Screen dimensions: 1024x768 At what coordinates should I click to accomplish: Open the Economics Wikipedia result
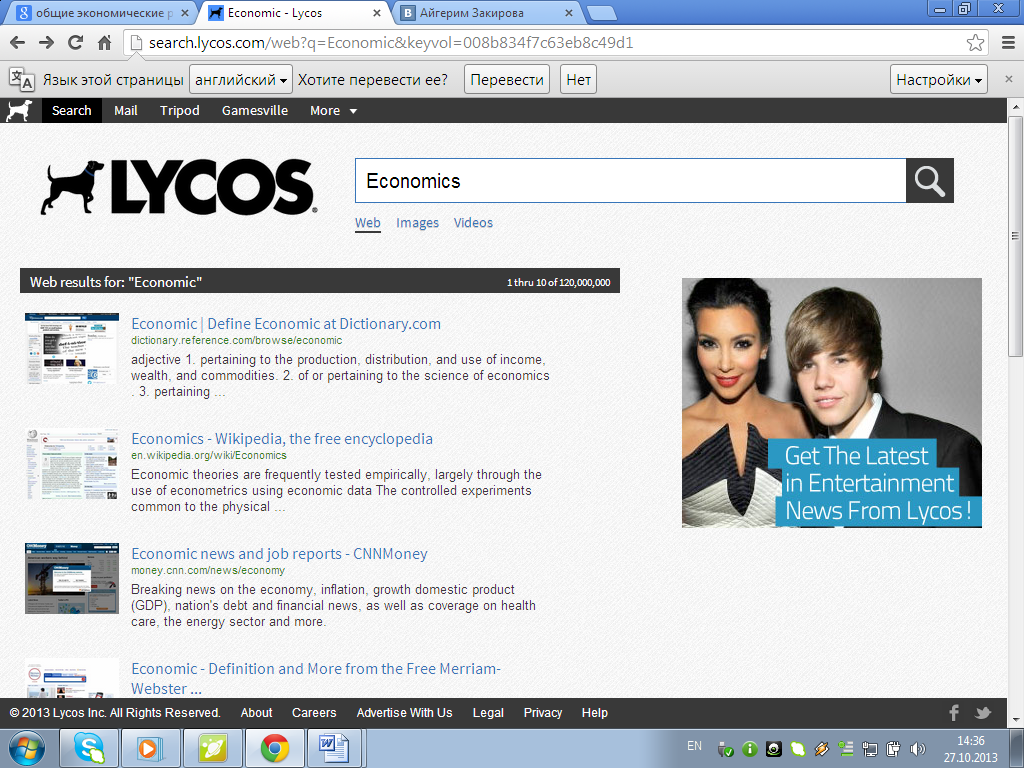click(x=282, y=439)
